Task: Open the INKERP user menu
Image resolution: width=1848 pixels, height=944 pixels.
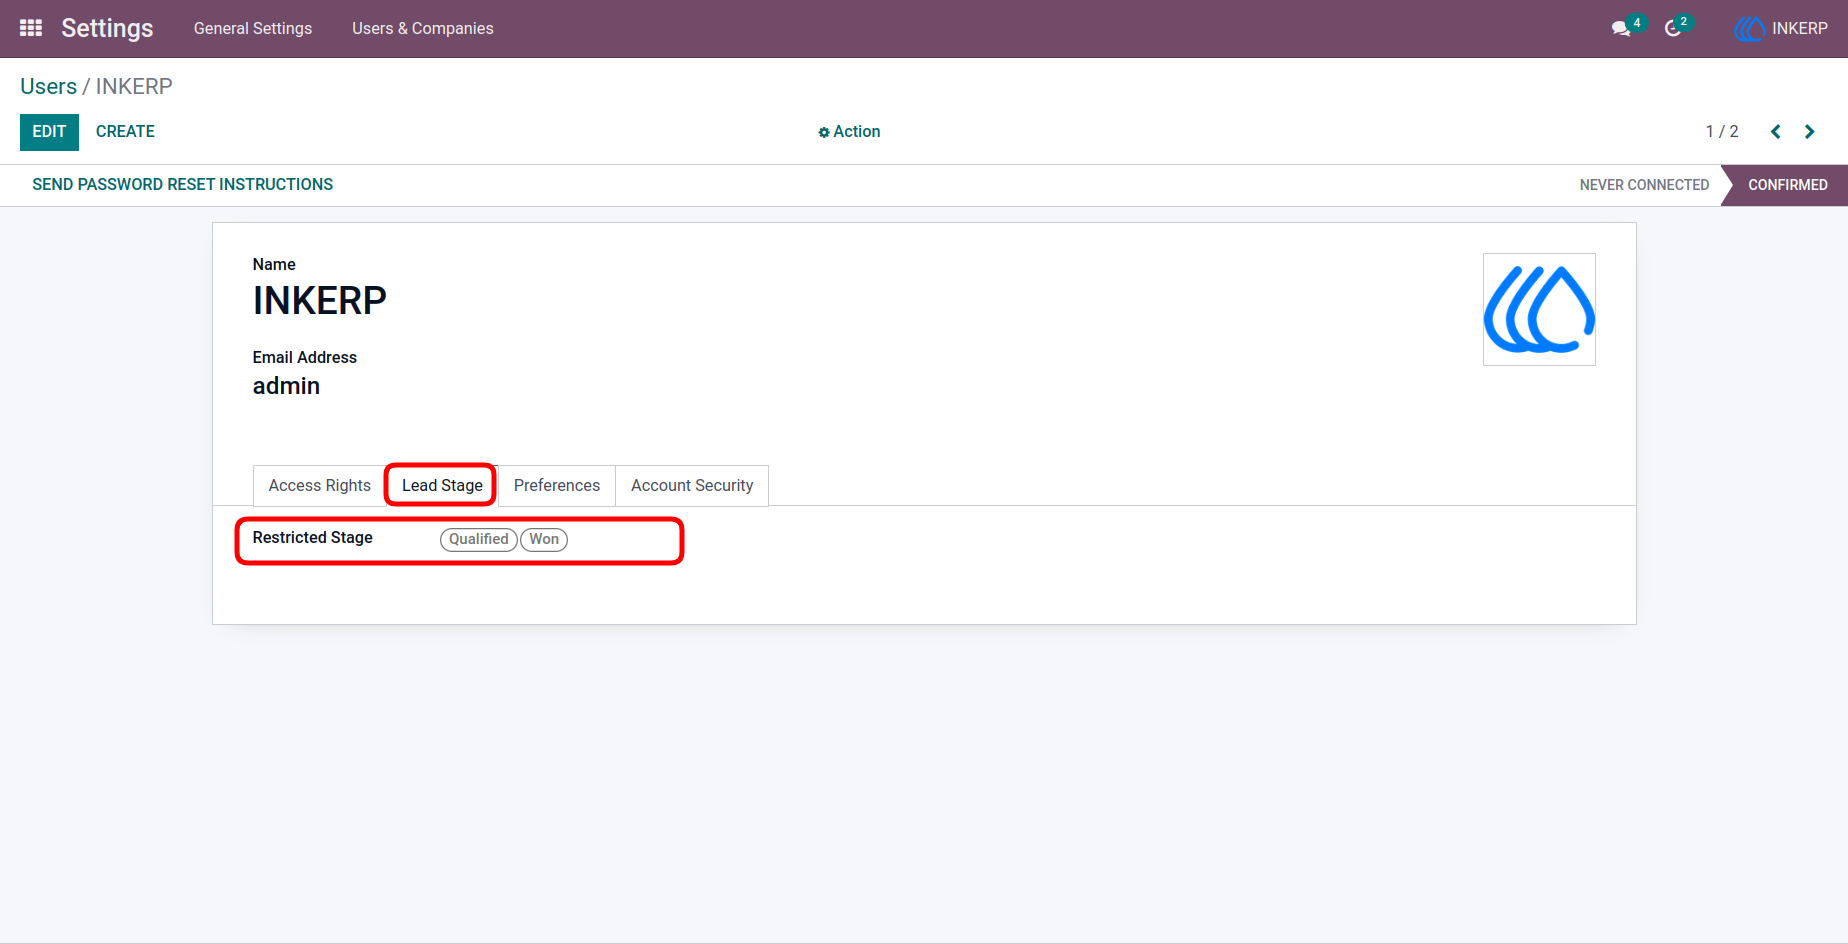Action: coord(1781,29)
